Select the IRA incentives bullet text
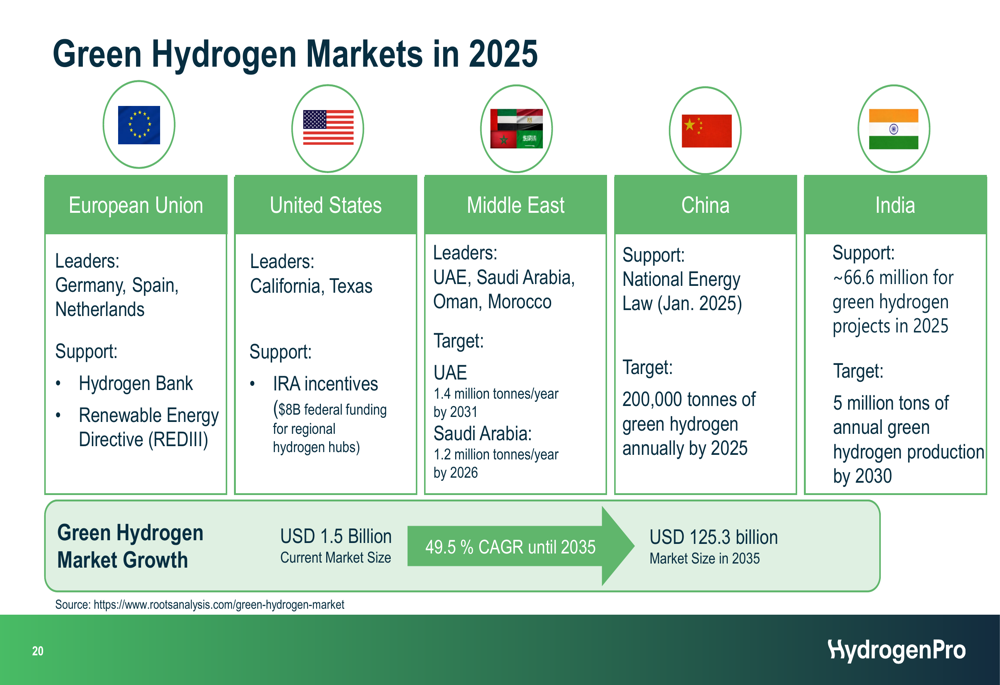 [325, 384]
